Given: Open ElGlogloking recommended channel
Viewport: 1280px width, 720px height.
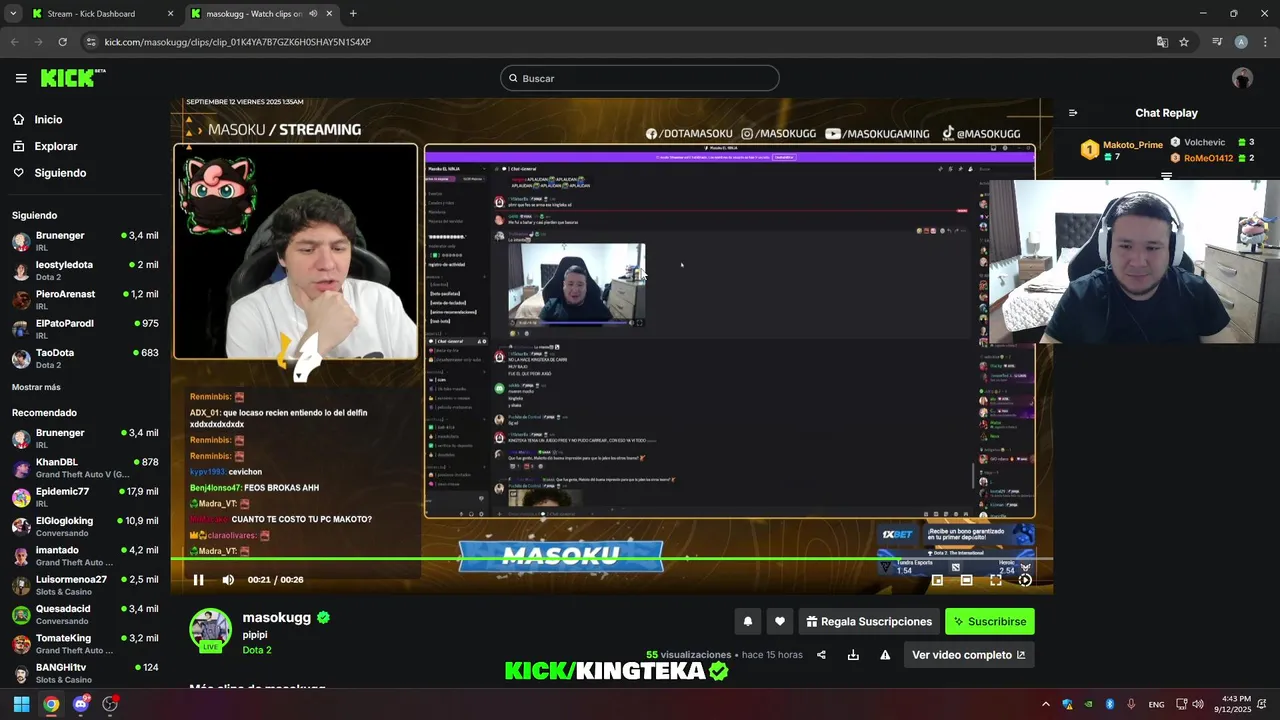Looking at the screenshot, I should point(85,527).
